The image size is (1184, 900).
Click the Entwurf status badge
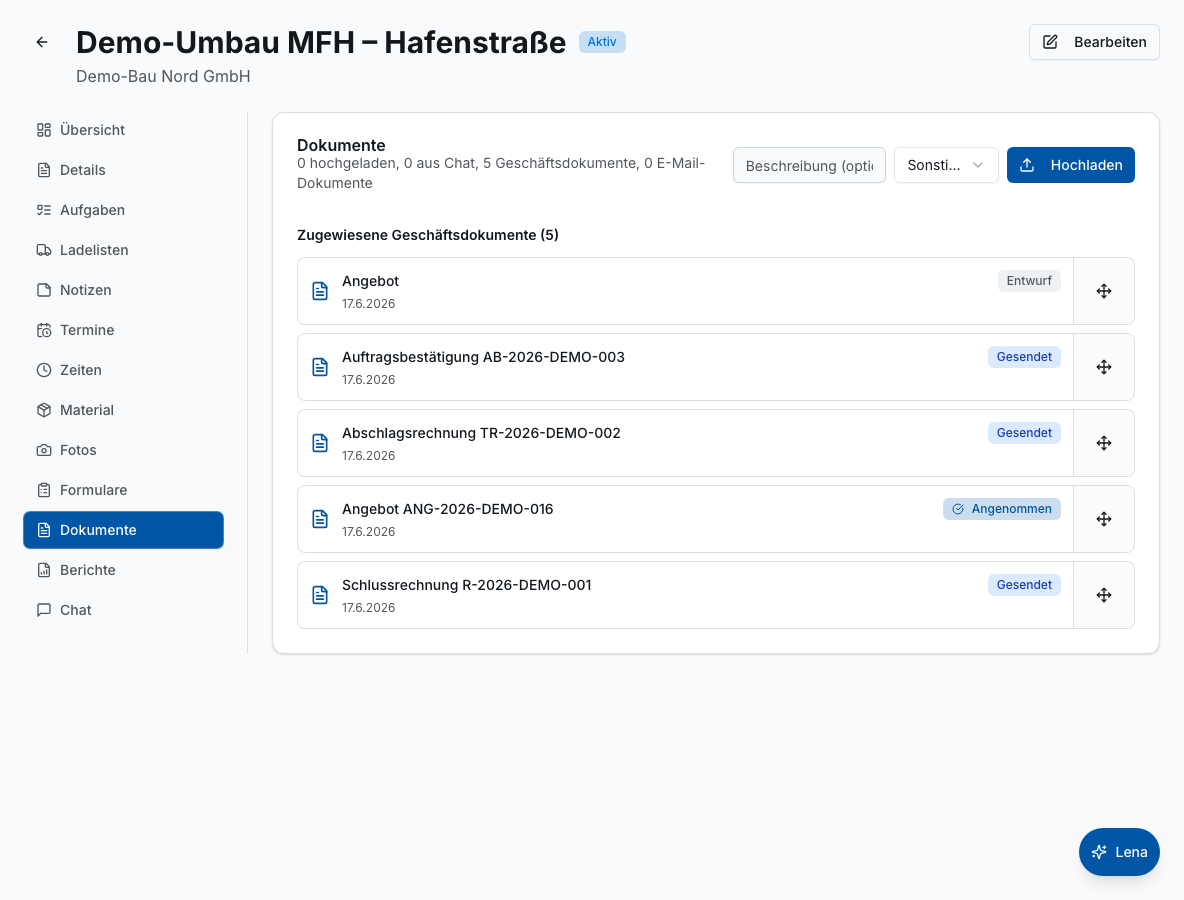coord(1028,281)
